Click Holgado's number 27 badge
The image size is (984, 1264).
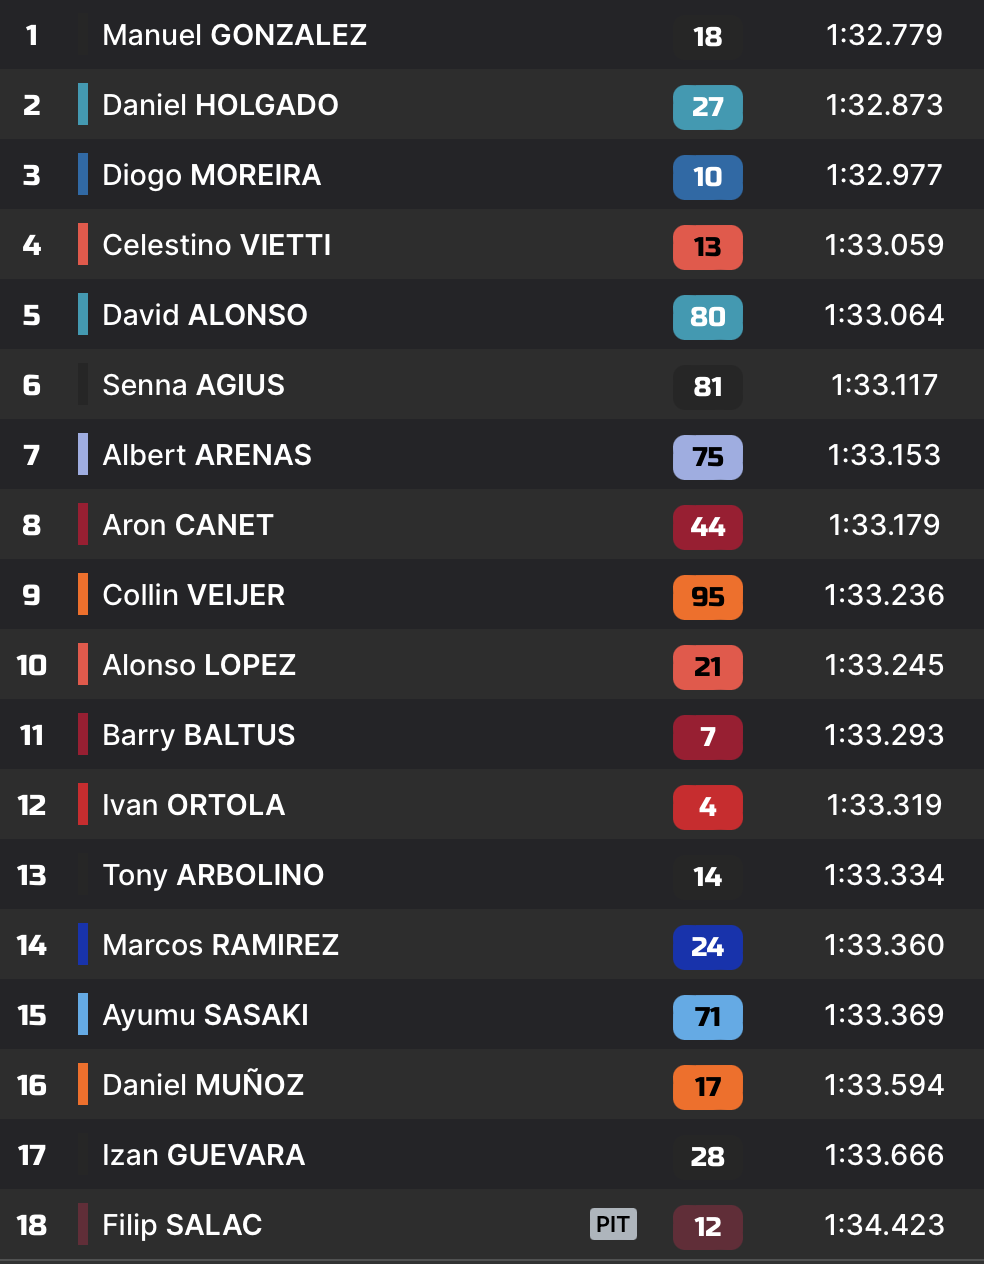707,107
